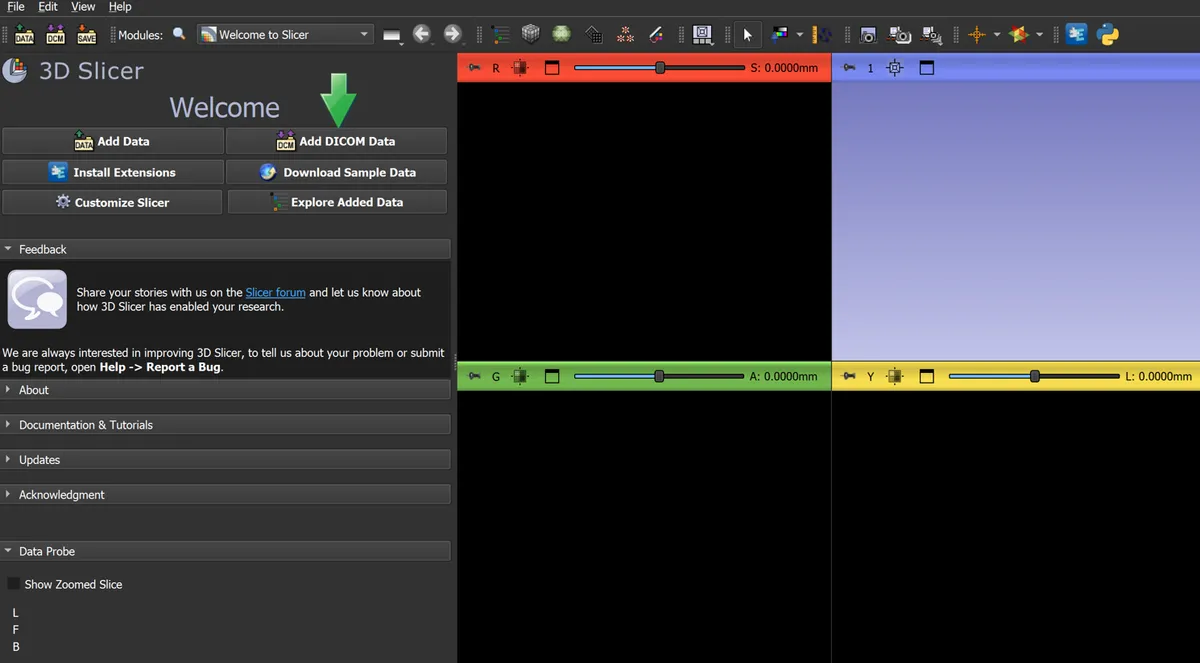Click the module search magnifier icon
This screenshot has width=1200, height=663.
(179, 34)
